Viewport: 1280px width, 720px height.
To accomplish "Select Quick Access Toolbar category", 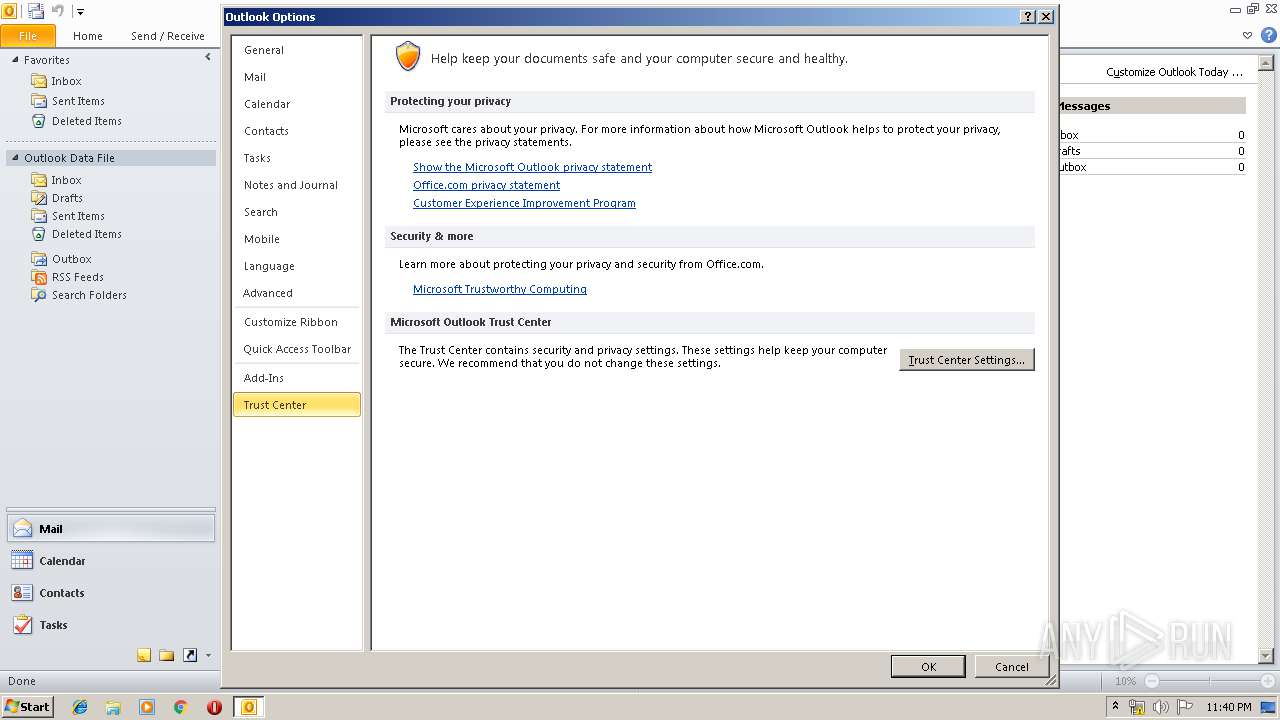I will (297, 349).
